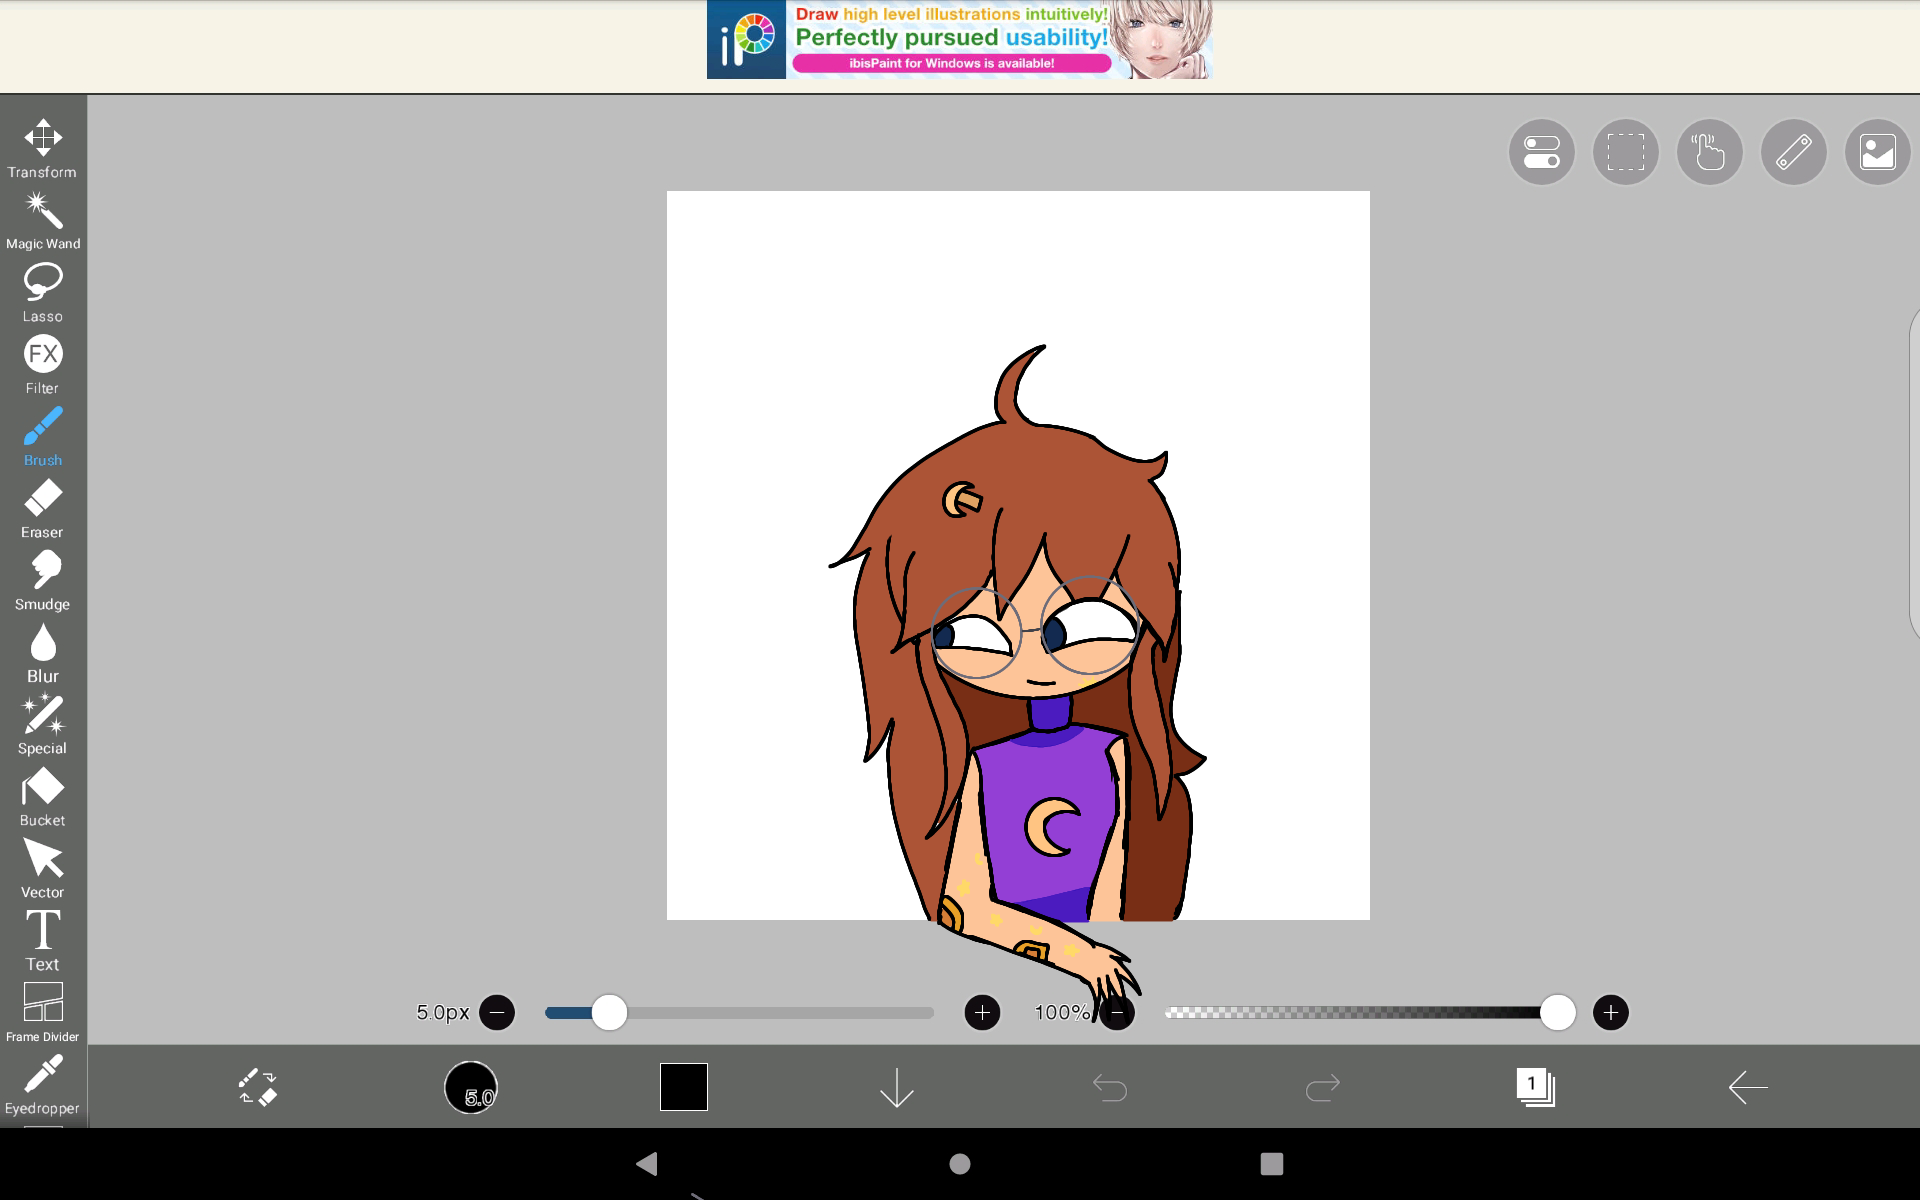Increase brush thickness with plus button
The height and width of the screenshot is (1200, 1920).
pos(982,1013)
